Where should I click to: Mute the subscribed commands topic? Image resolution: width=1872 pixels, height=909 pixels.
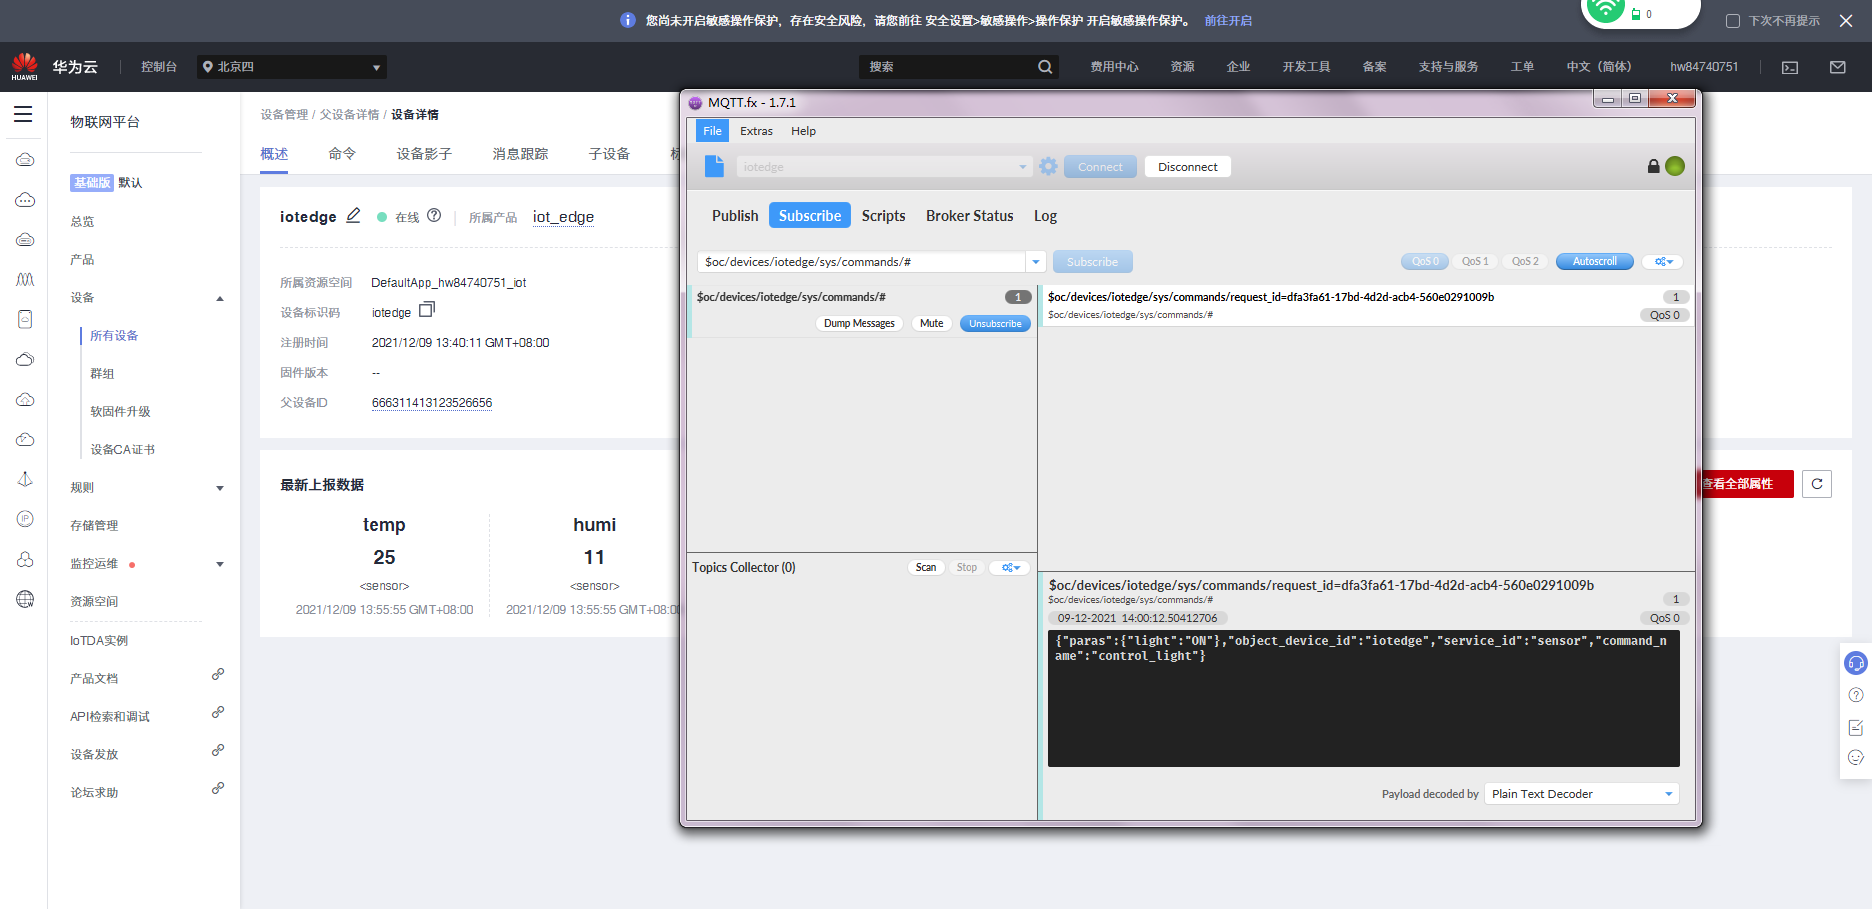coord(931,323)
